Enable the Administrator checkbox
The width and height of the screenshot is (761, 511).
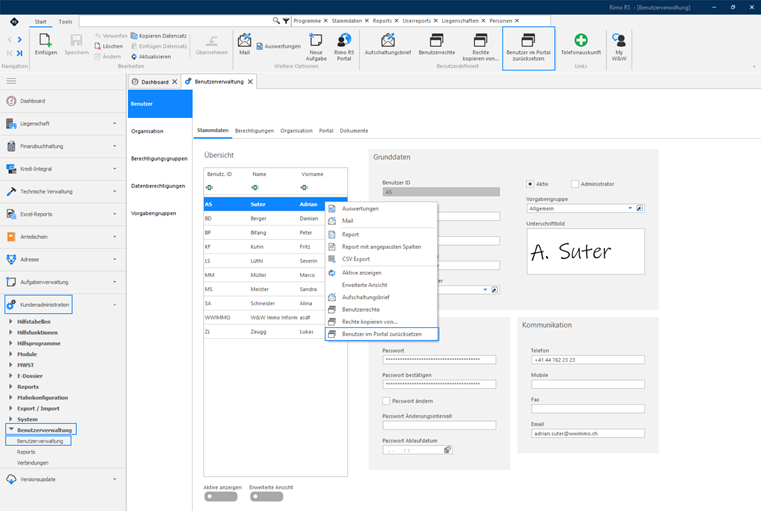point(575,184)
